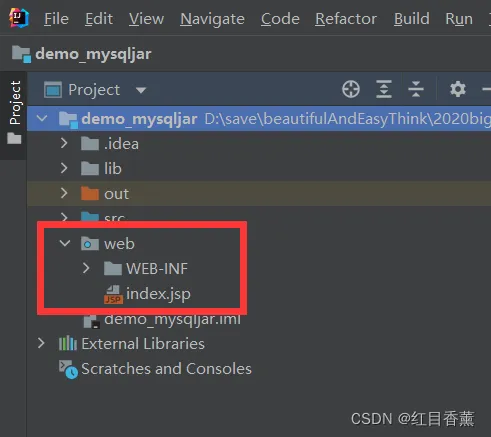Click the WEB-INF folder icon
This screenshot has width=491, height=437.
[x=113, y=269]
